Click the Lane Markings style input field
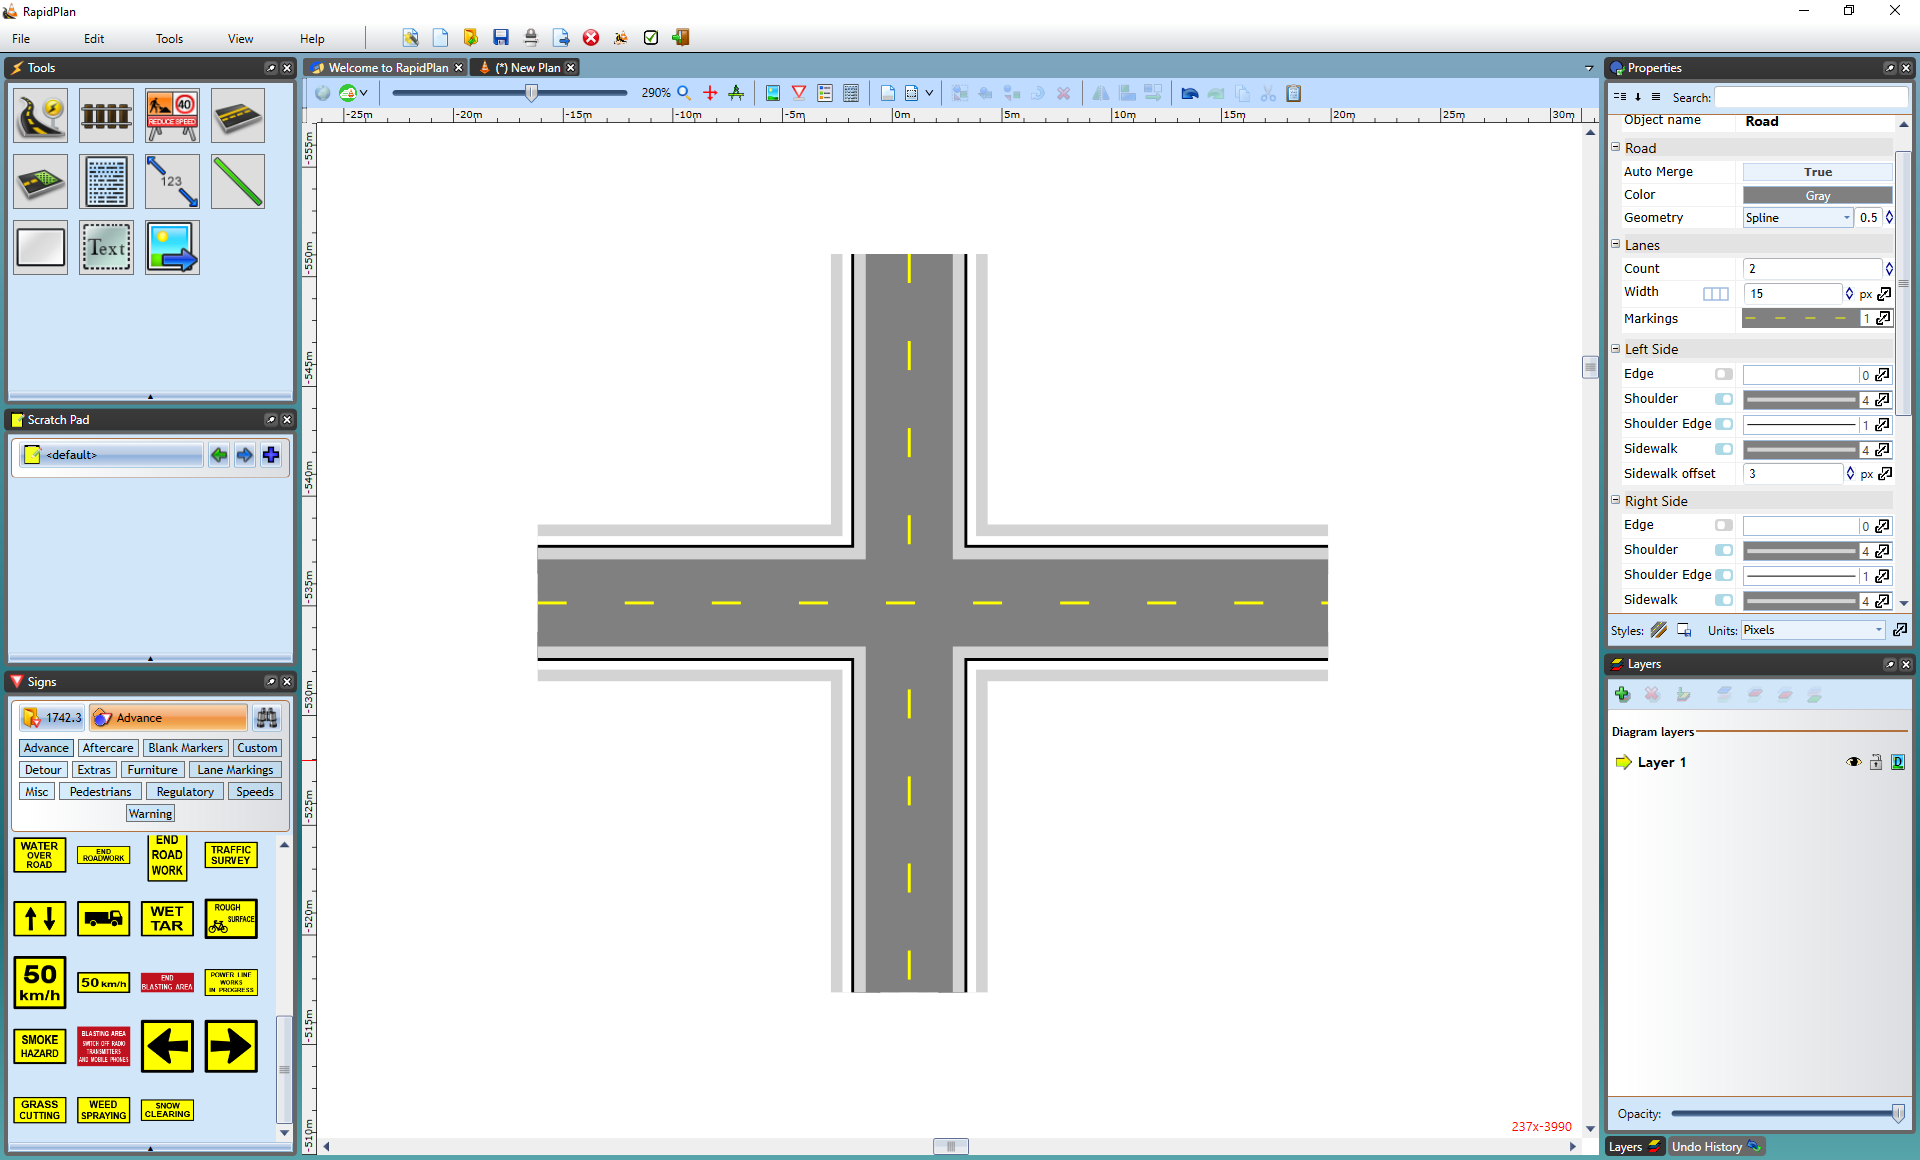 coord(1801,318)
